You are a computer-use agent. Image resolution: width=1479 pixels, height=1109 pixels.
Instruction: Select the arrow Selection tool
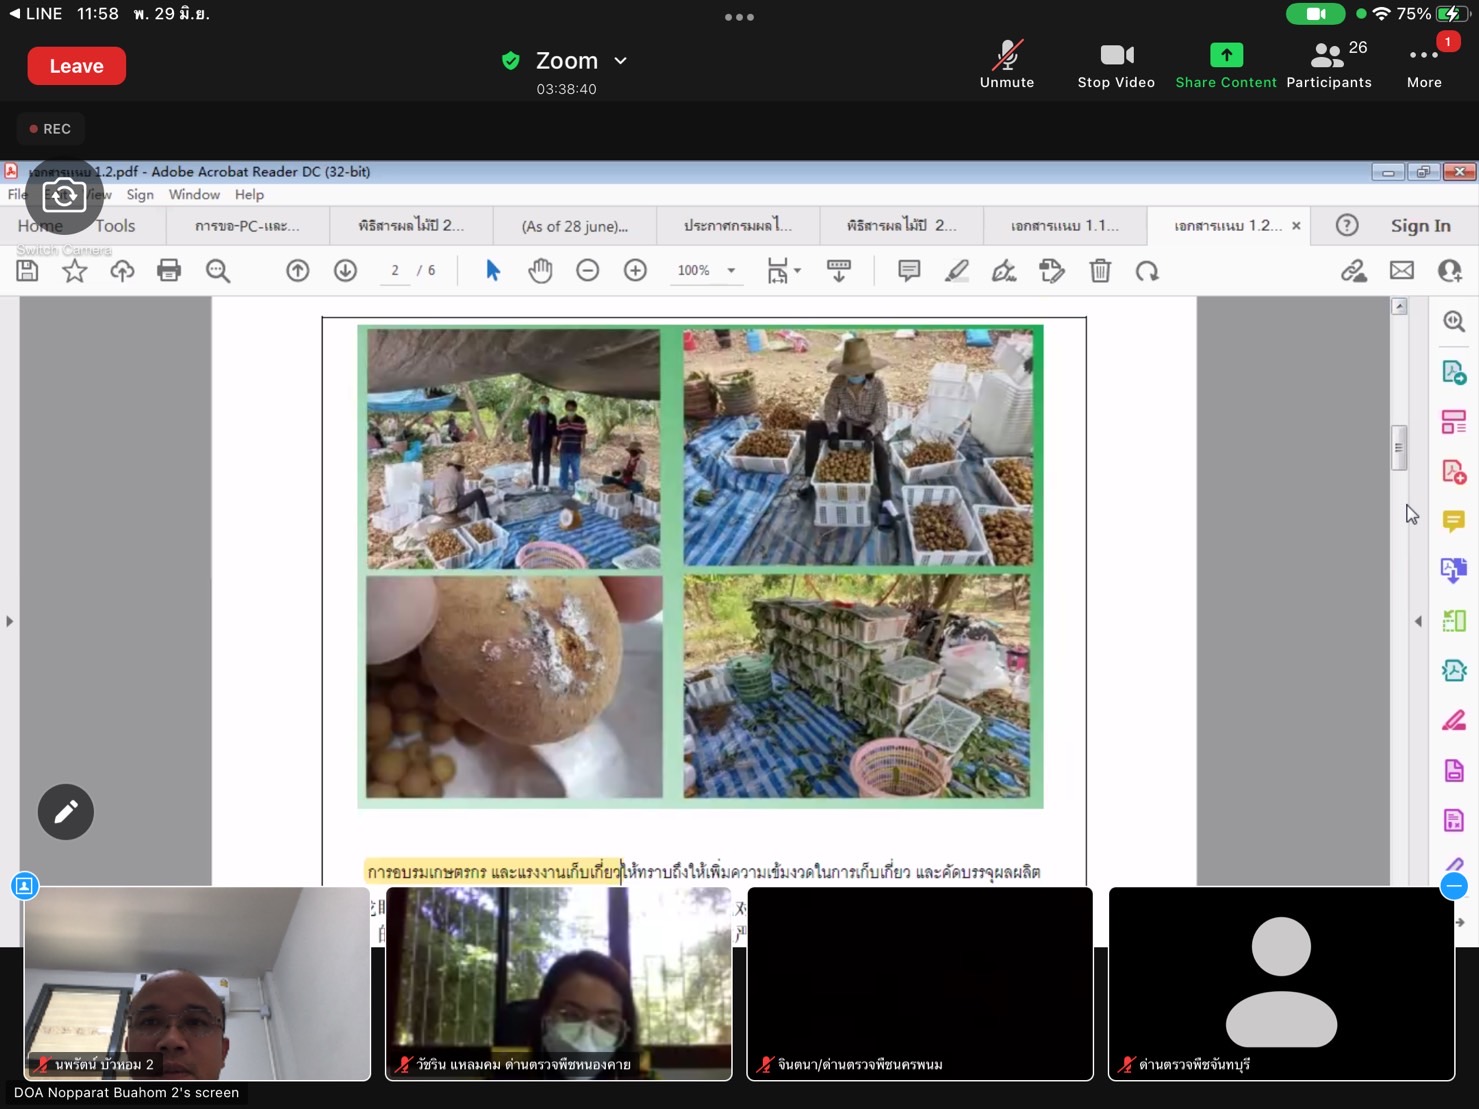pyautogui.click(x=492, y=271)
